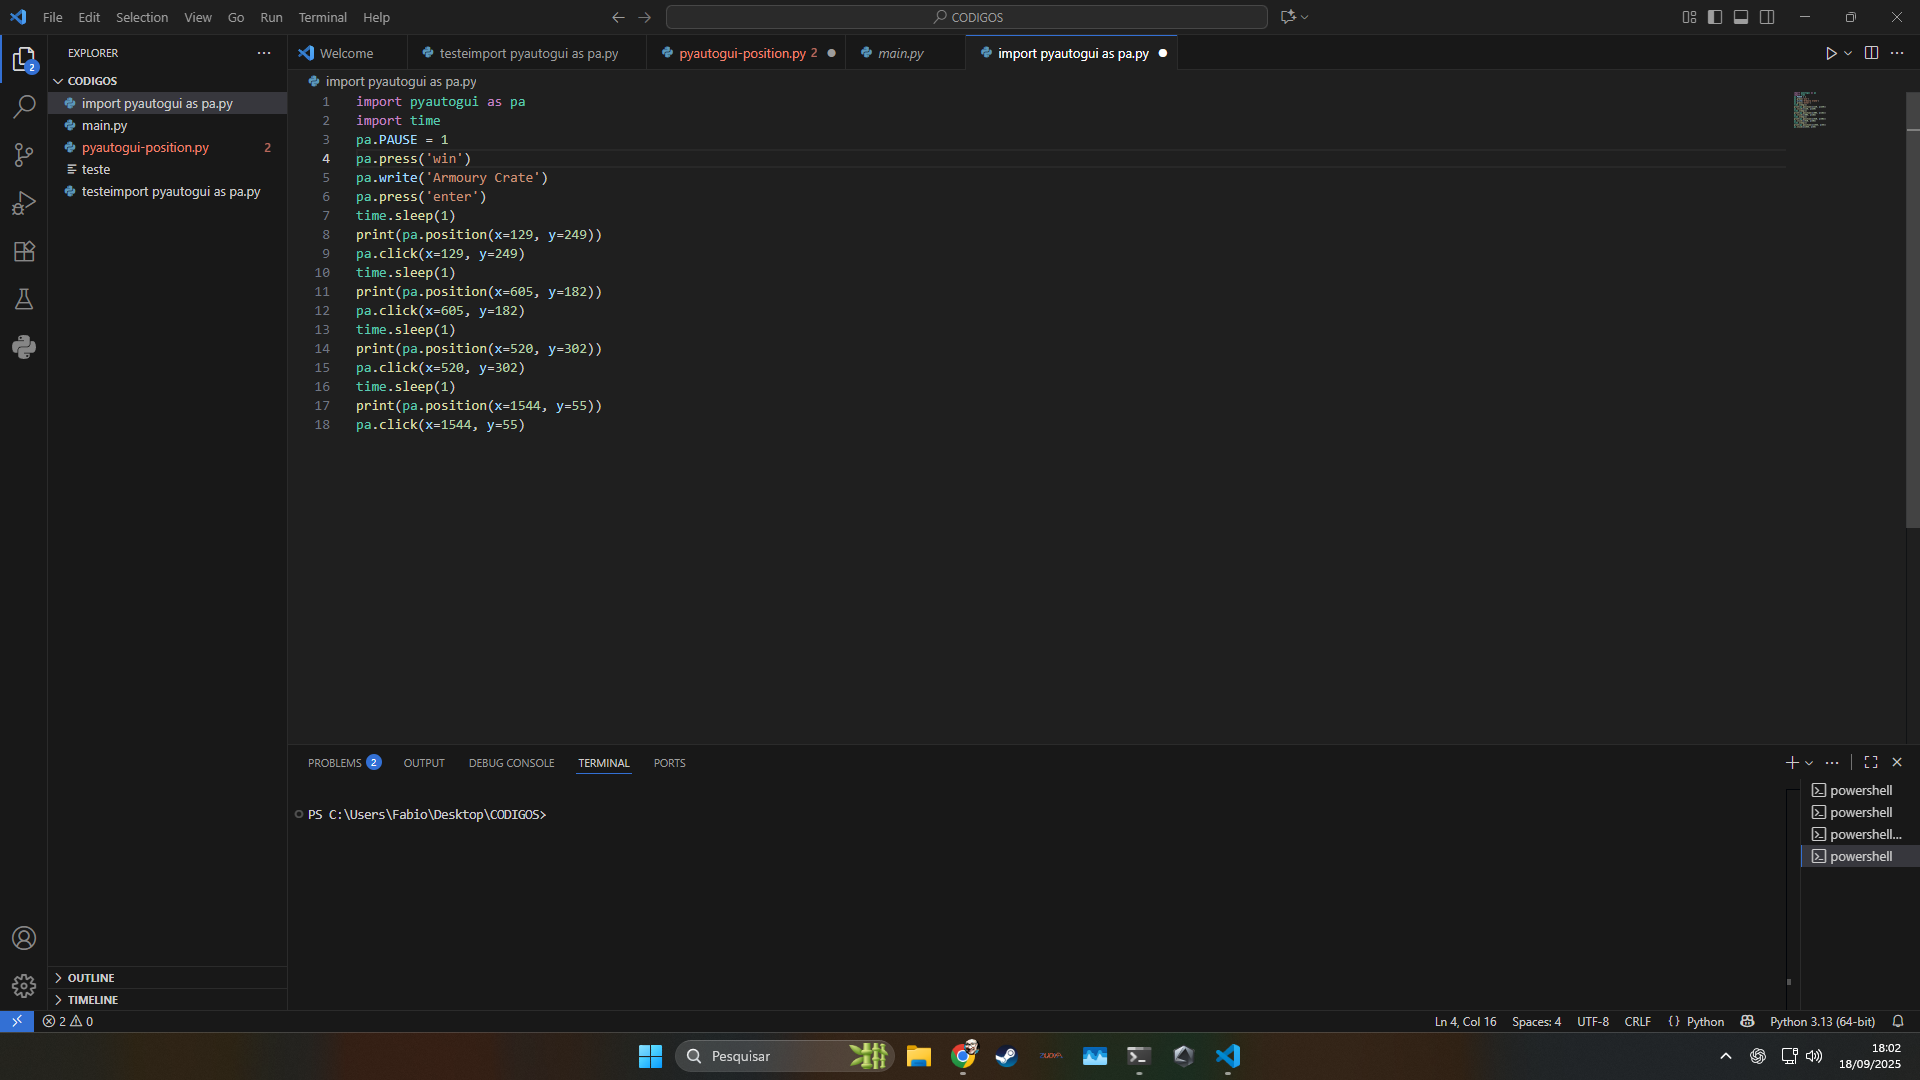This screenshot has height=1080, width=1920.
Task: Open Steam from the Windows taskbar
Action: [1006, 1056]
